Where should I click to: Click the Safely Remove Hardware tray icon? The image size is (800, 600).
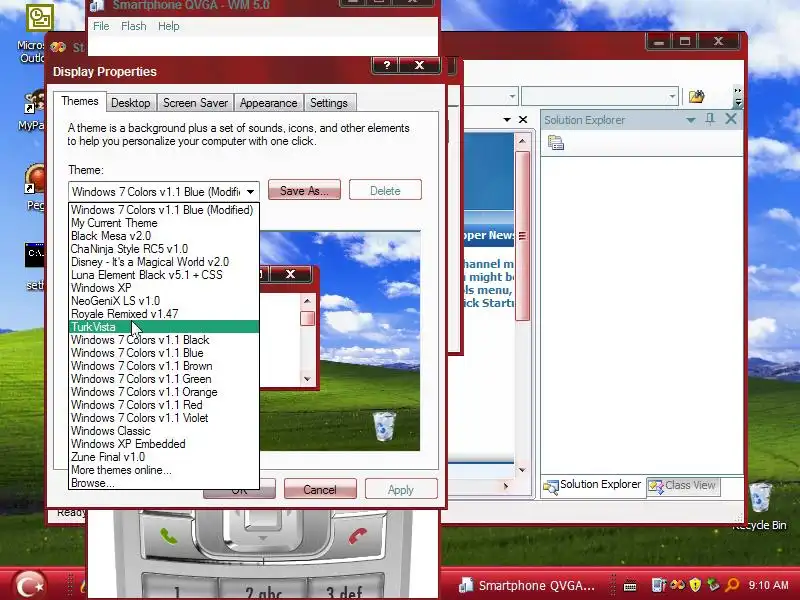coord(713,585)
